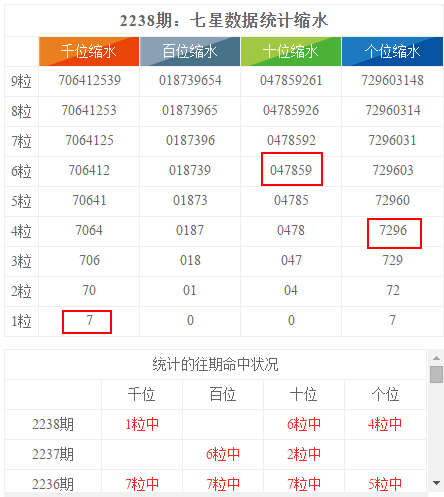Click the 706412539 cell in 9粒 row
The image size is (444, 497).
pos(89,80)
